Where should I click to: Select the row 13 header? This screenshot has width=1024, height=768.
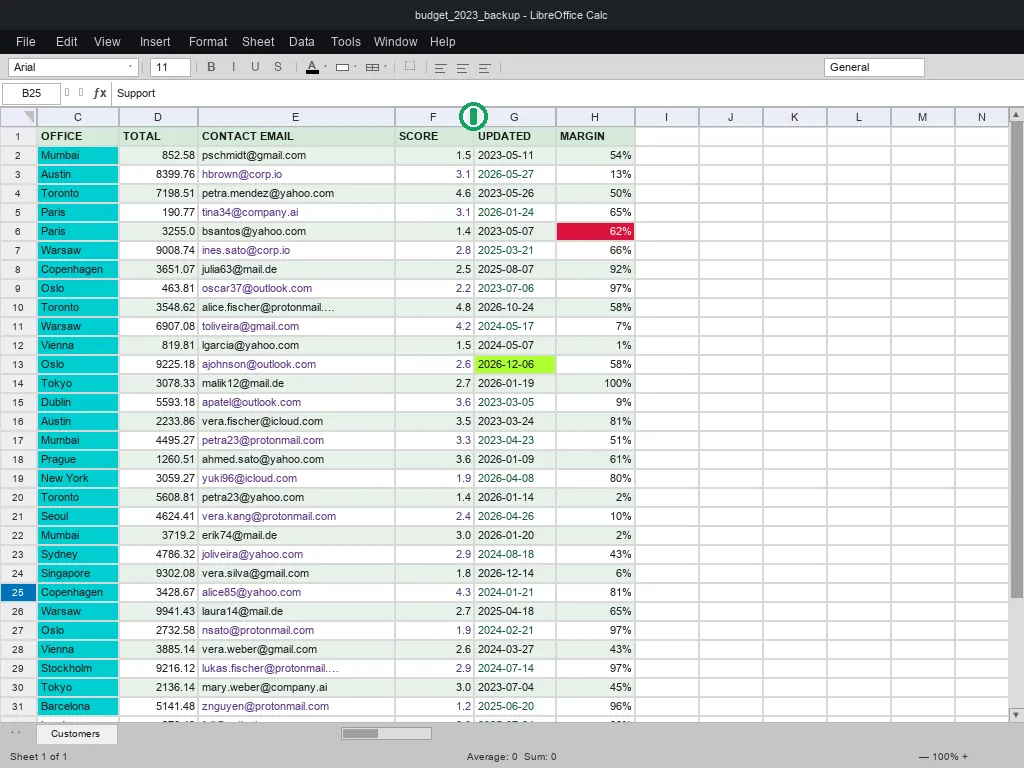coord(18,364)
